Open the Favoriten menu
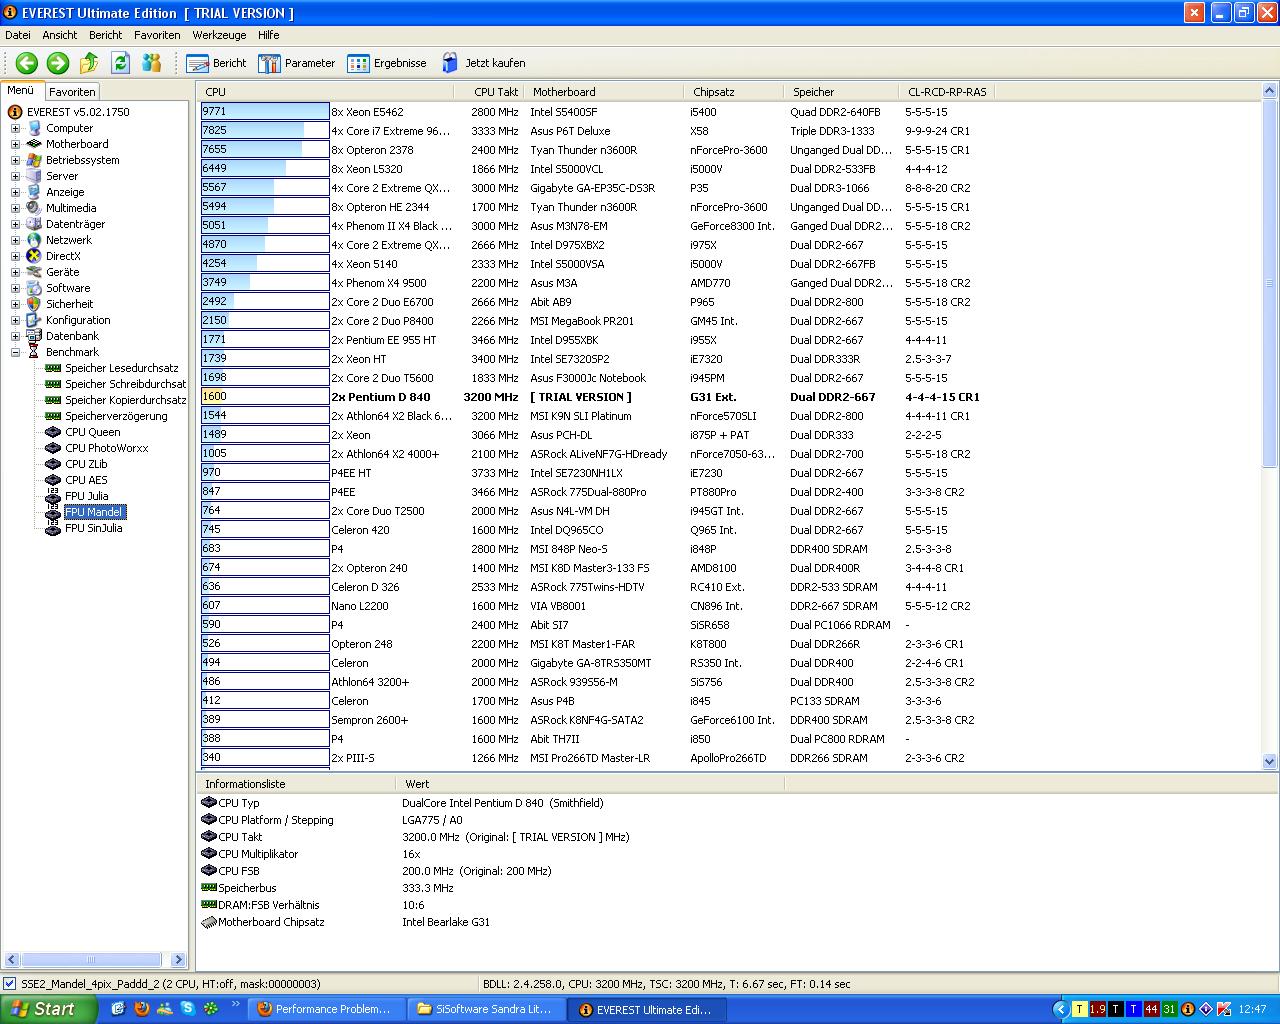Screen dimensions: 1280x1024 (x=157, y=35)
